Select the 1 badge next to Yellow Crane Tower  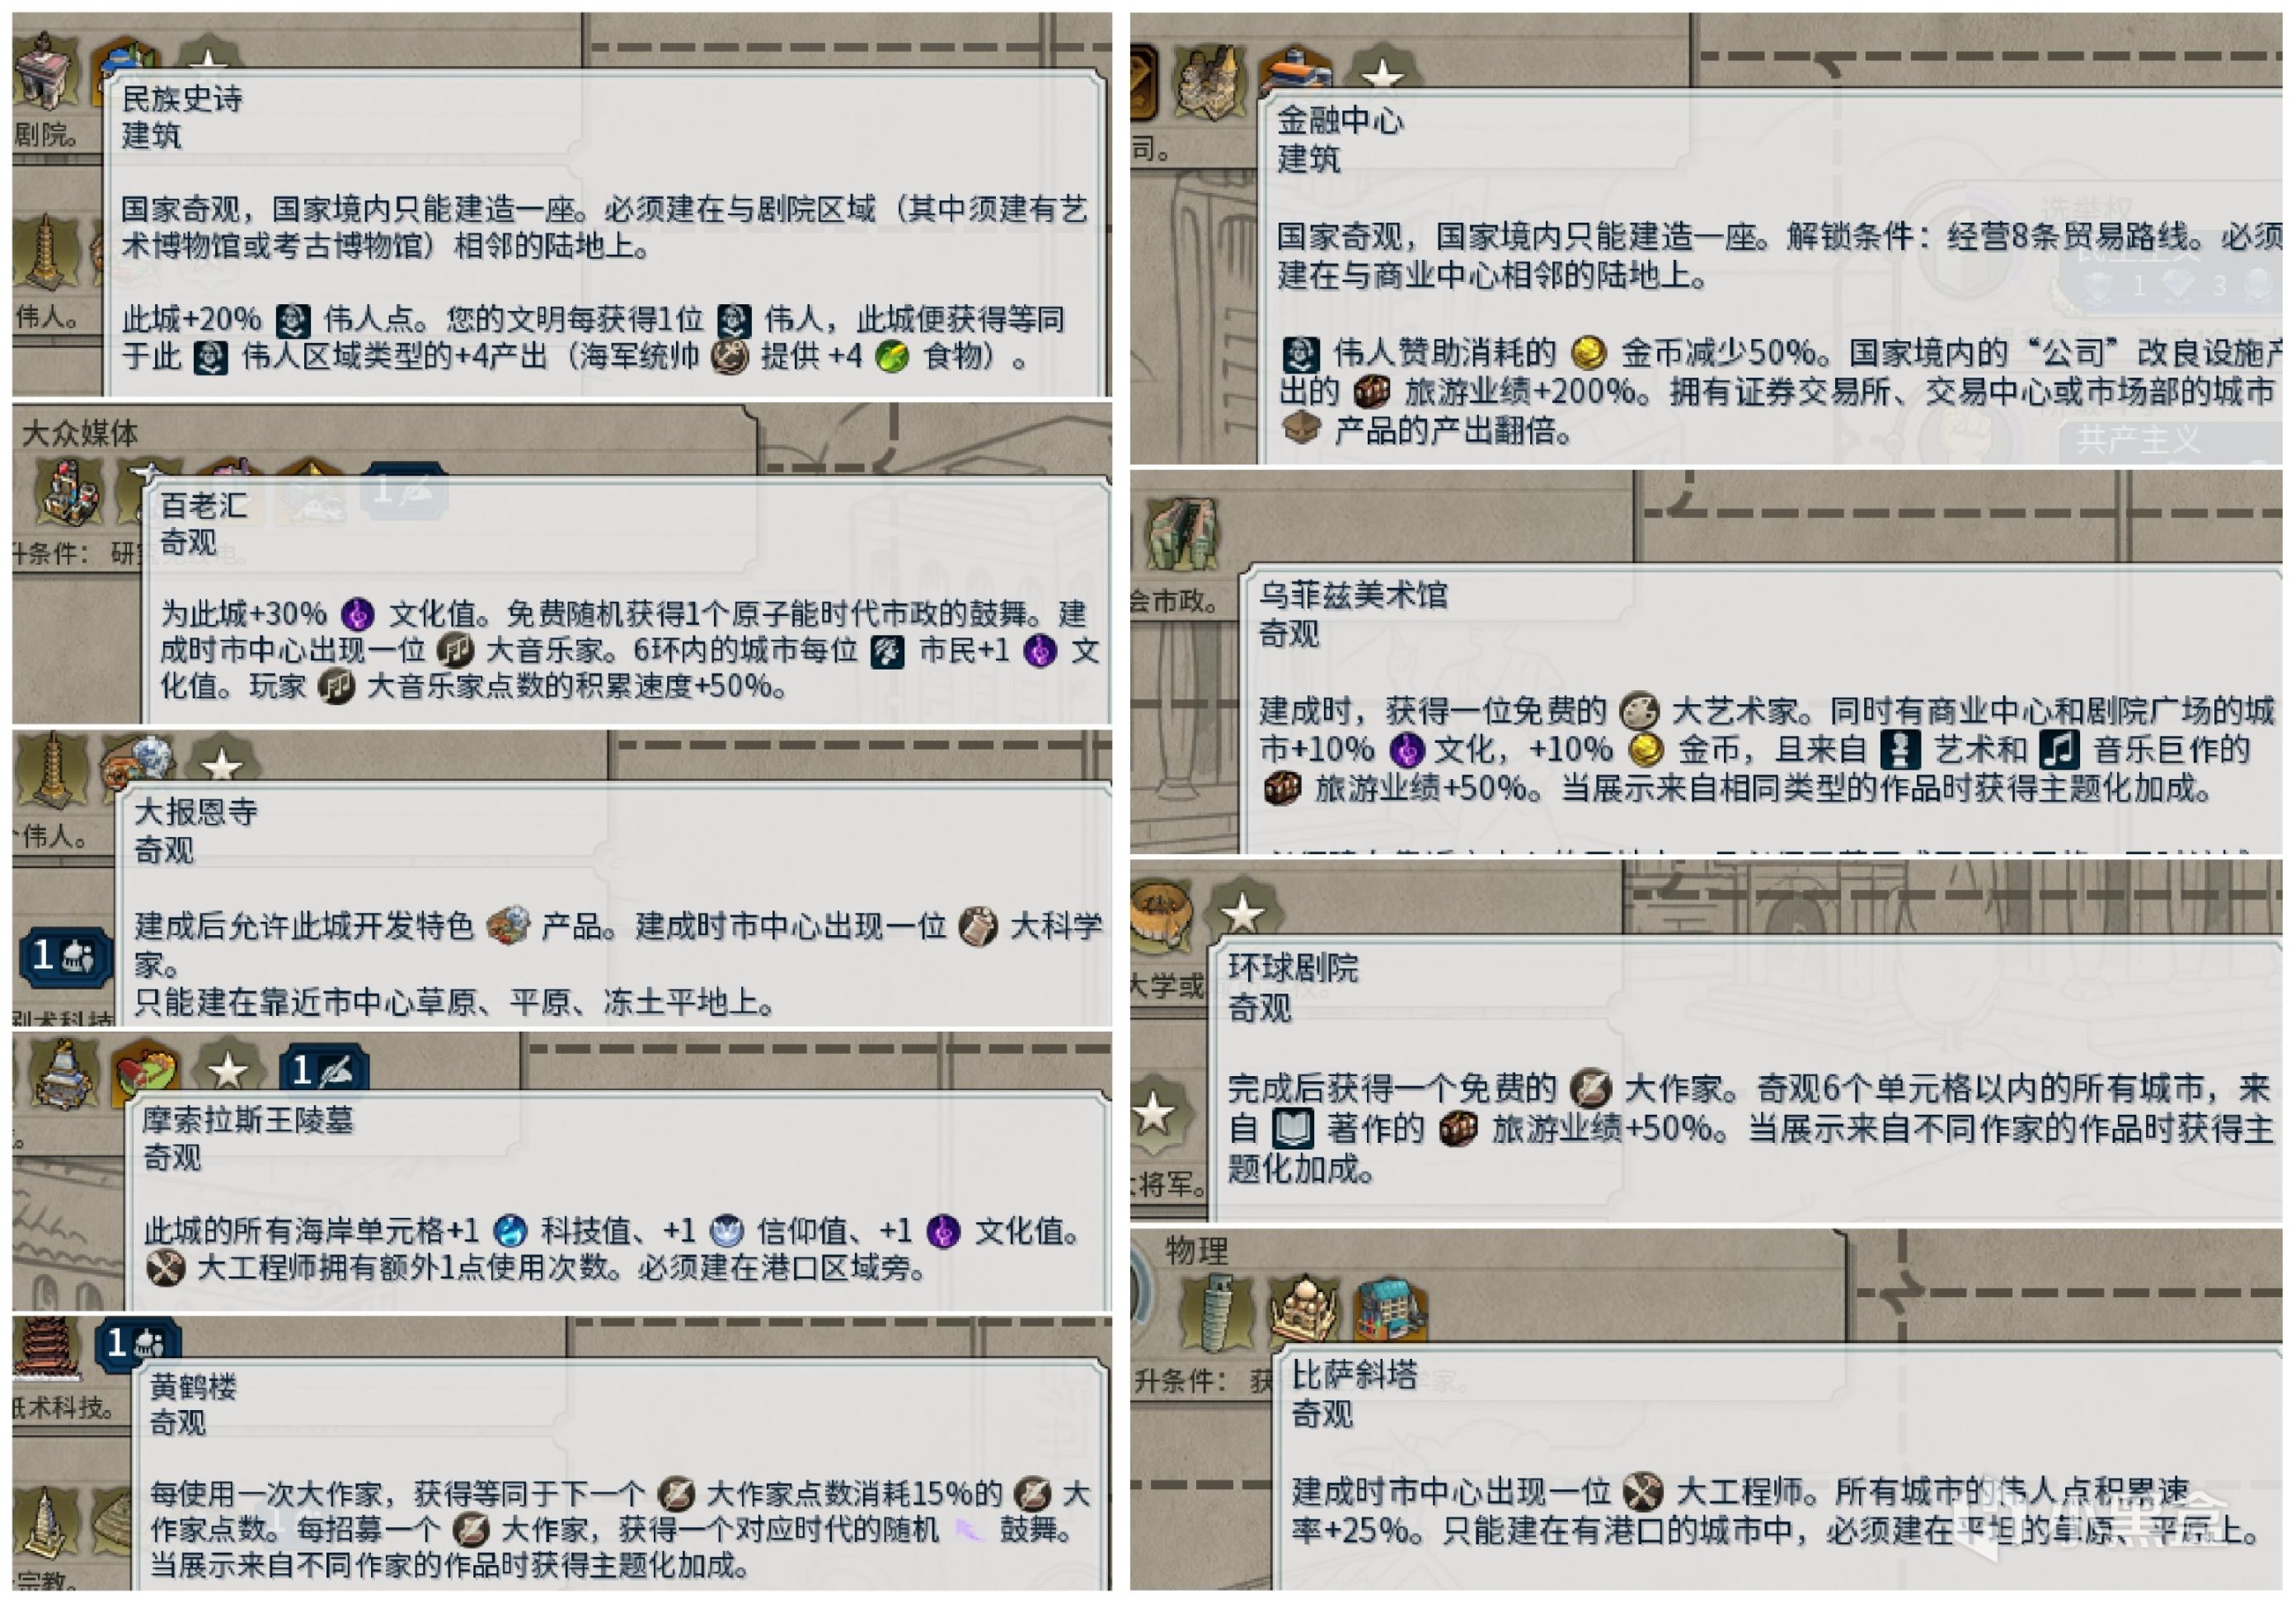138,1343
